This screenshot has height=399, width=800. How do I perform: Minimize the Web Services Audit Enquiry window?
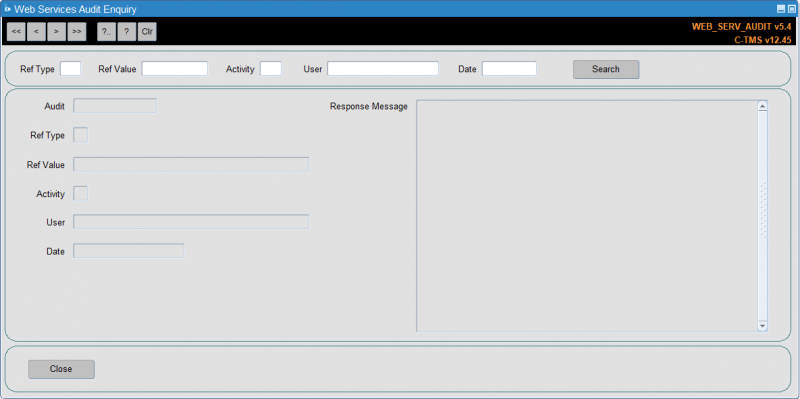pyautogui.click(x=781, y=9)
